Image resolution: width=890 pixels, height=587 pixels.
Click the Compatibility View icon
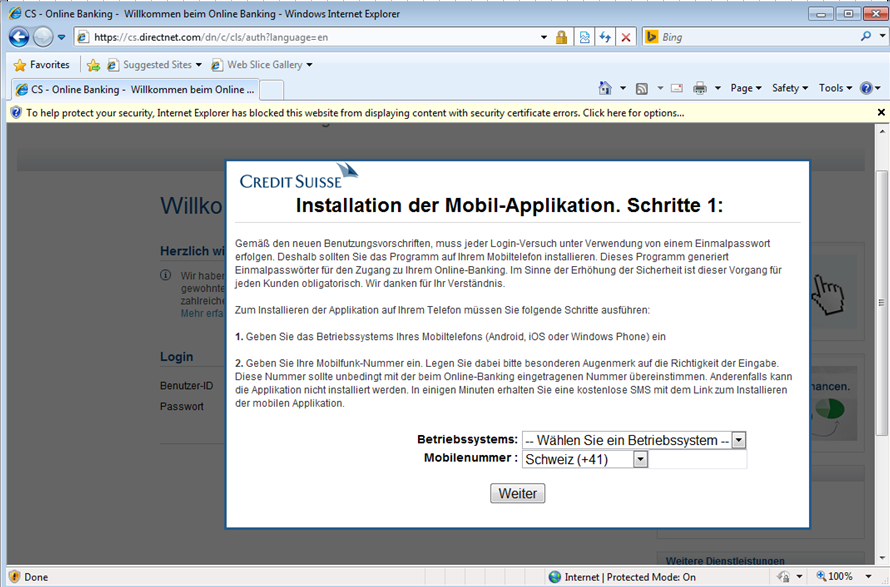[585, 37]
